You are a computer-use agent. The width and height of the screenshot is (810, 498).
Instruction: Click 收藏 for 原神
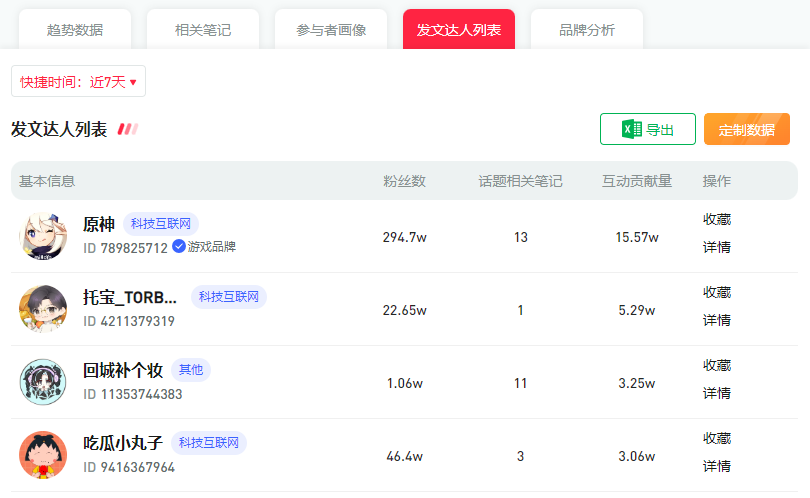pos(717,220)
